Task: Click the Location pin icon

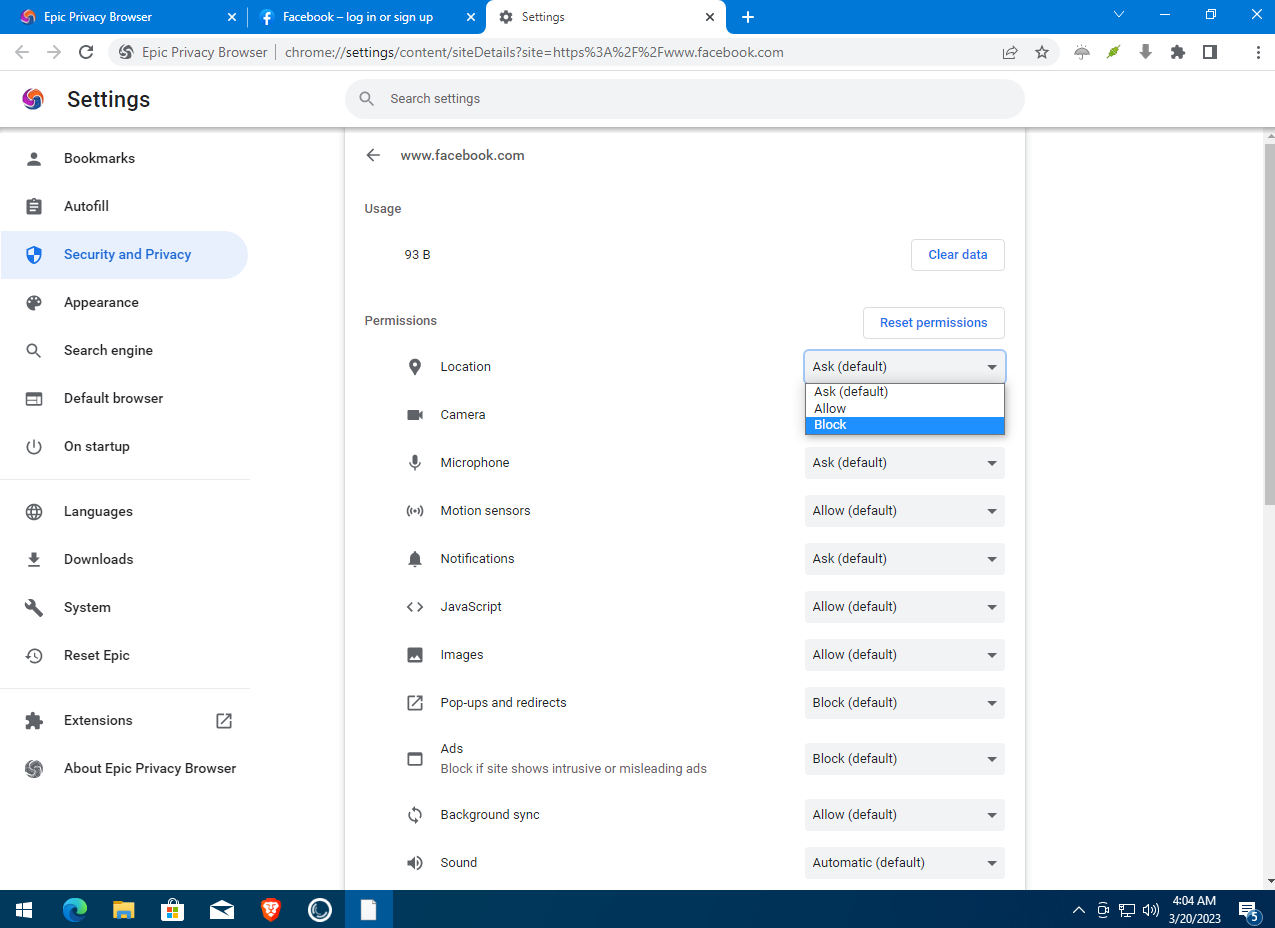Action: tap(415, 367)
